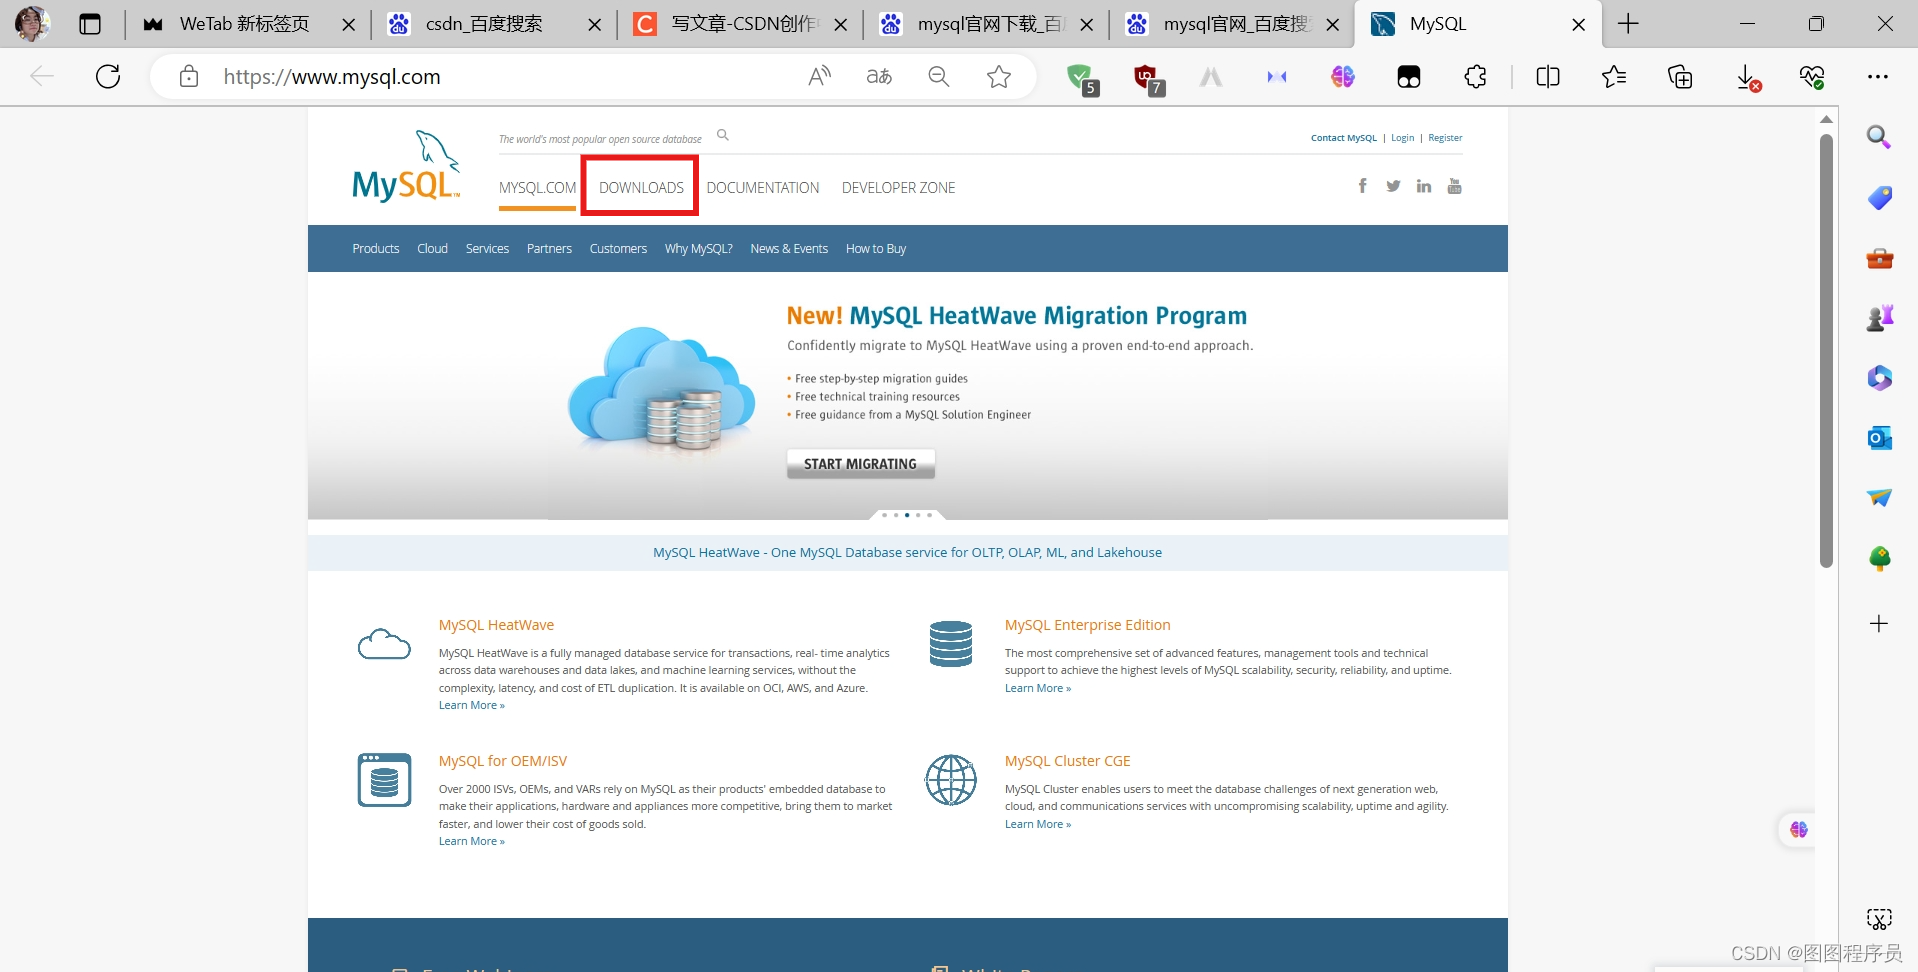This screenshot has height=972, width=1918.
Task: Open the How to Buy menu item
Action: pyautogui.click(x=876, y=249)
